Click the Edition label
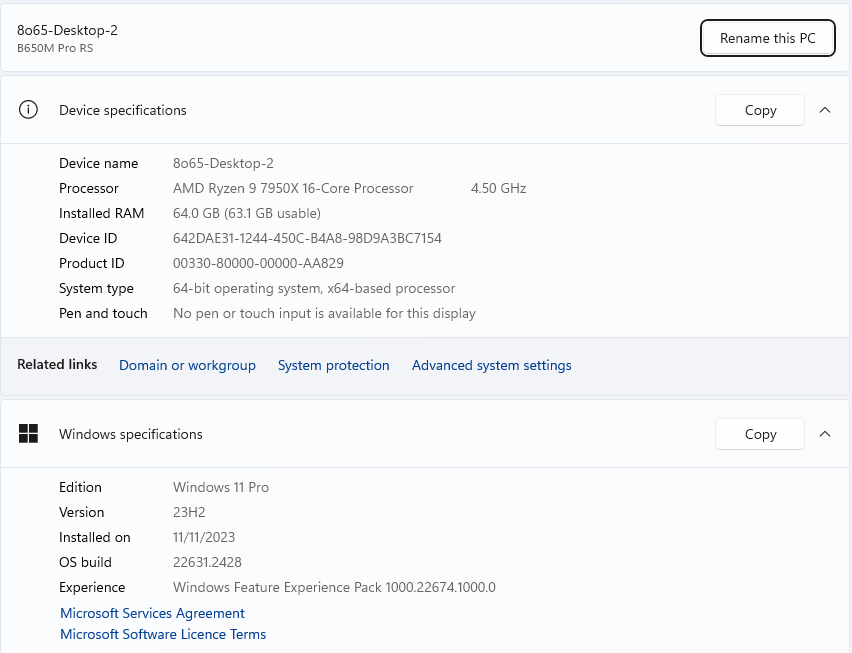Screen dimensions: 852x653 (80, 487)
